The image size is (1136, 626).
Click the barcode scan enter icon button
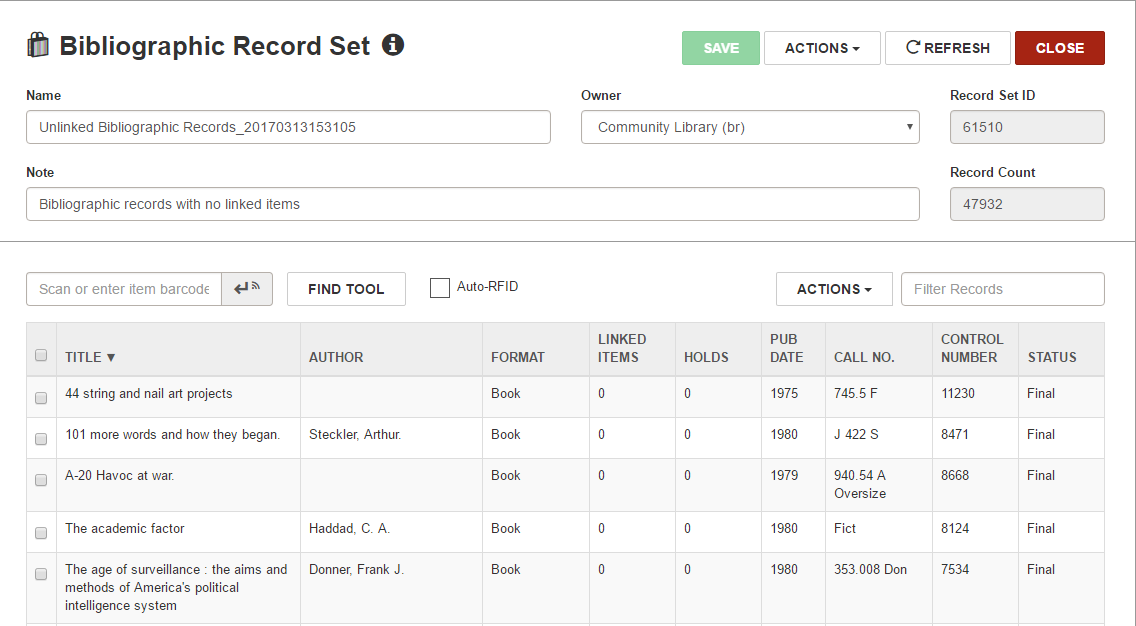[x=246, y=289]
